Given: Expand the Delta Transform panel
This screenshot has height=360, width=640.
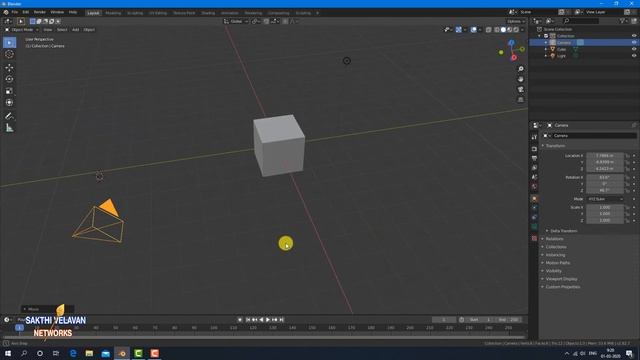Looking at the screenshot, I should pyautogui.click(x=563, y=231).
